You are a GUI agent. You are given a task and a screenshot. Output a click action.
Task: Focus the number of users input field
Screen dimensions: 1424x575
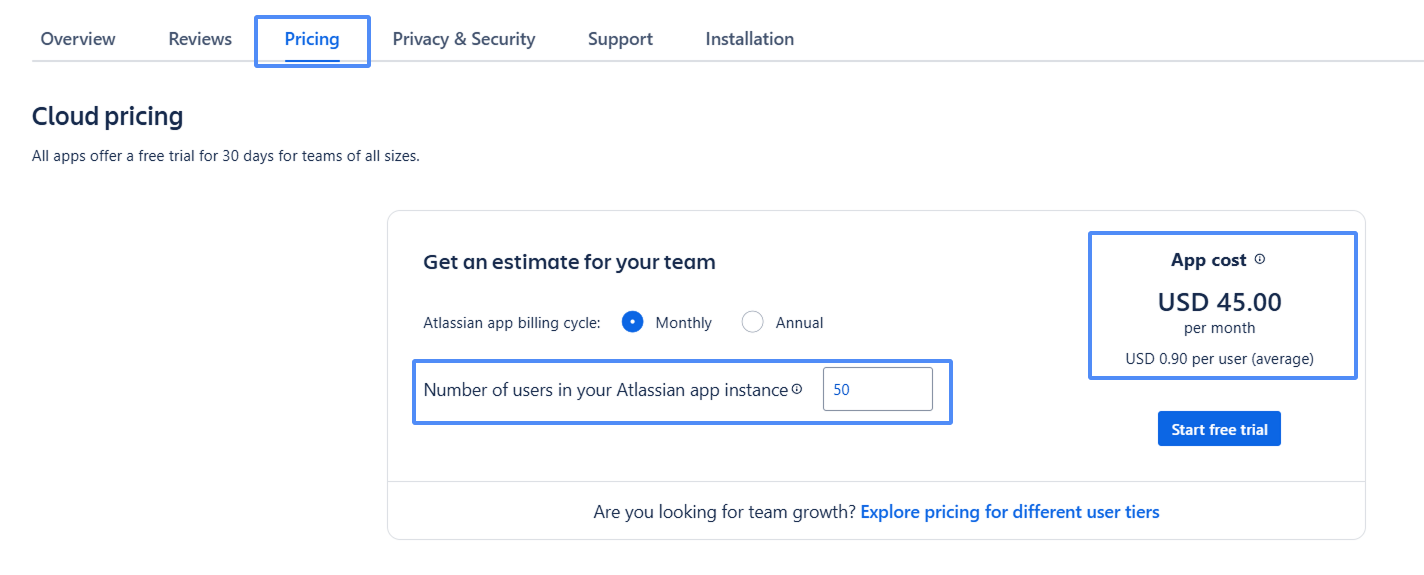tap(877, 389)
